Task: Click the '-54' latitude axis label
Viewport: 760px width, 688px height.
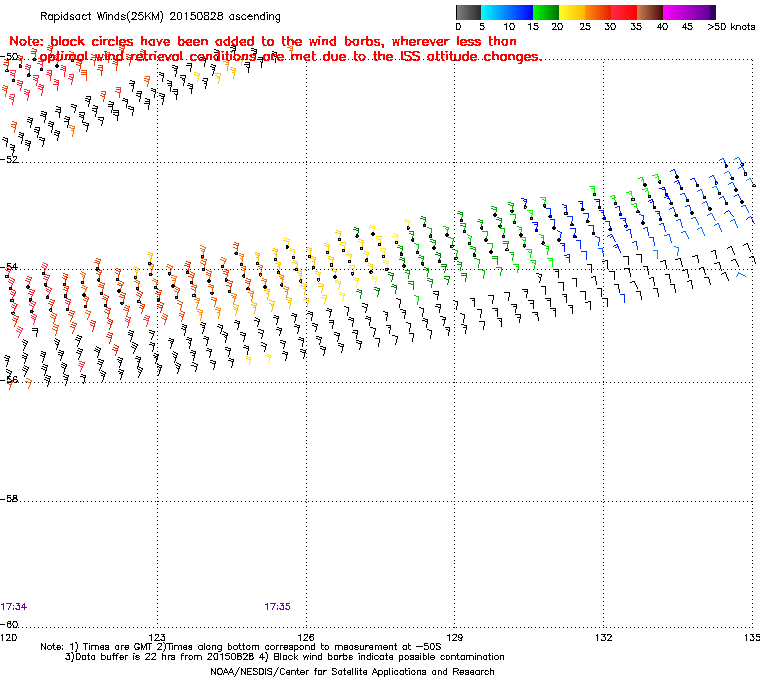Action: [9, 267]
